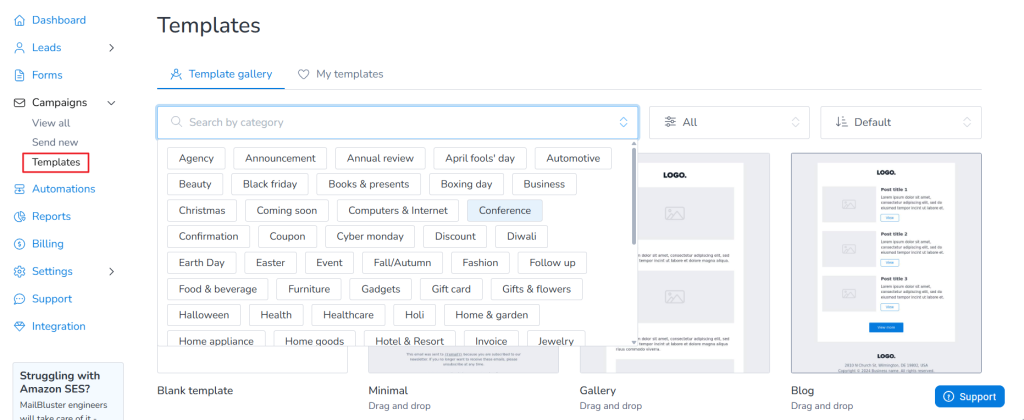Go to Automations in the sidebar
This screenshot has width=1024, height=420.
pyautogui.click(x=63, y=189)
